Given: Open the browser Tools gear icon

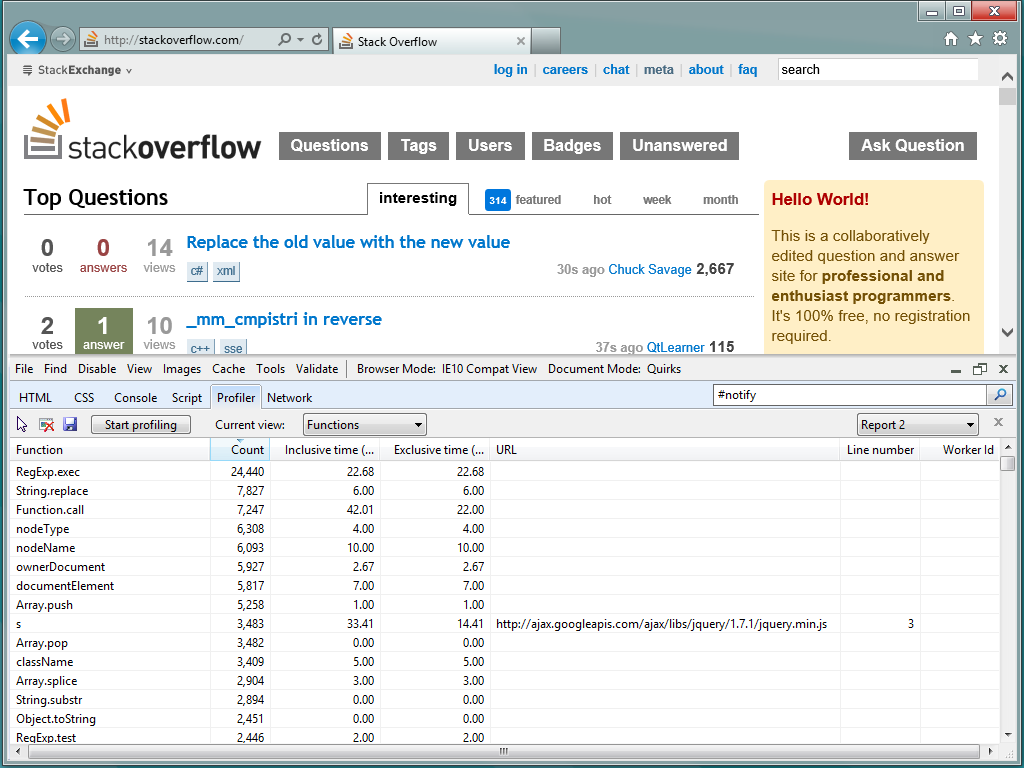Looking at the screenshot, I should pos(1000,39).
